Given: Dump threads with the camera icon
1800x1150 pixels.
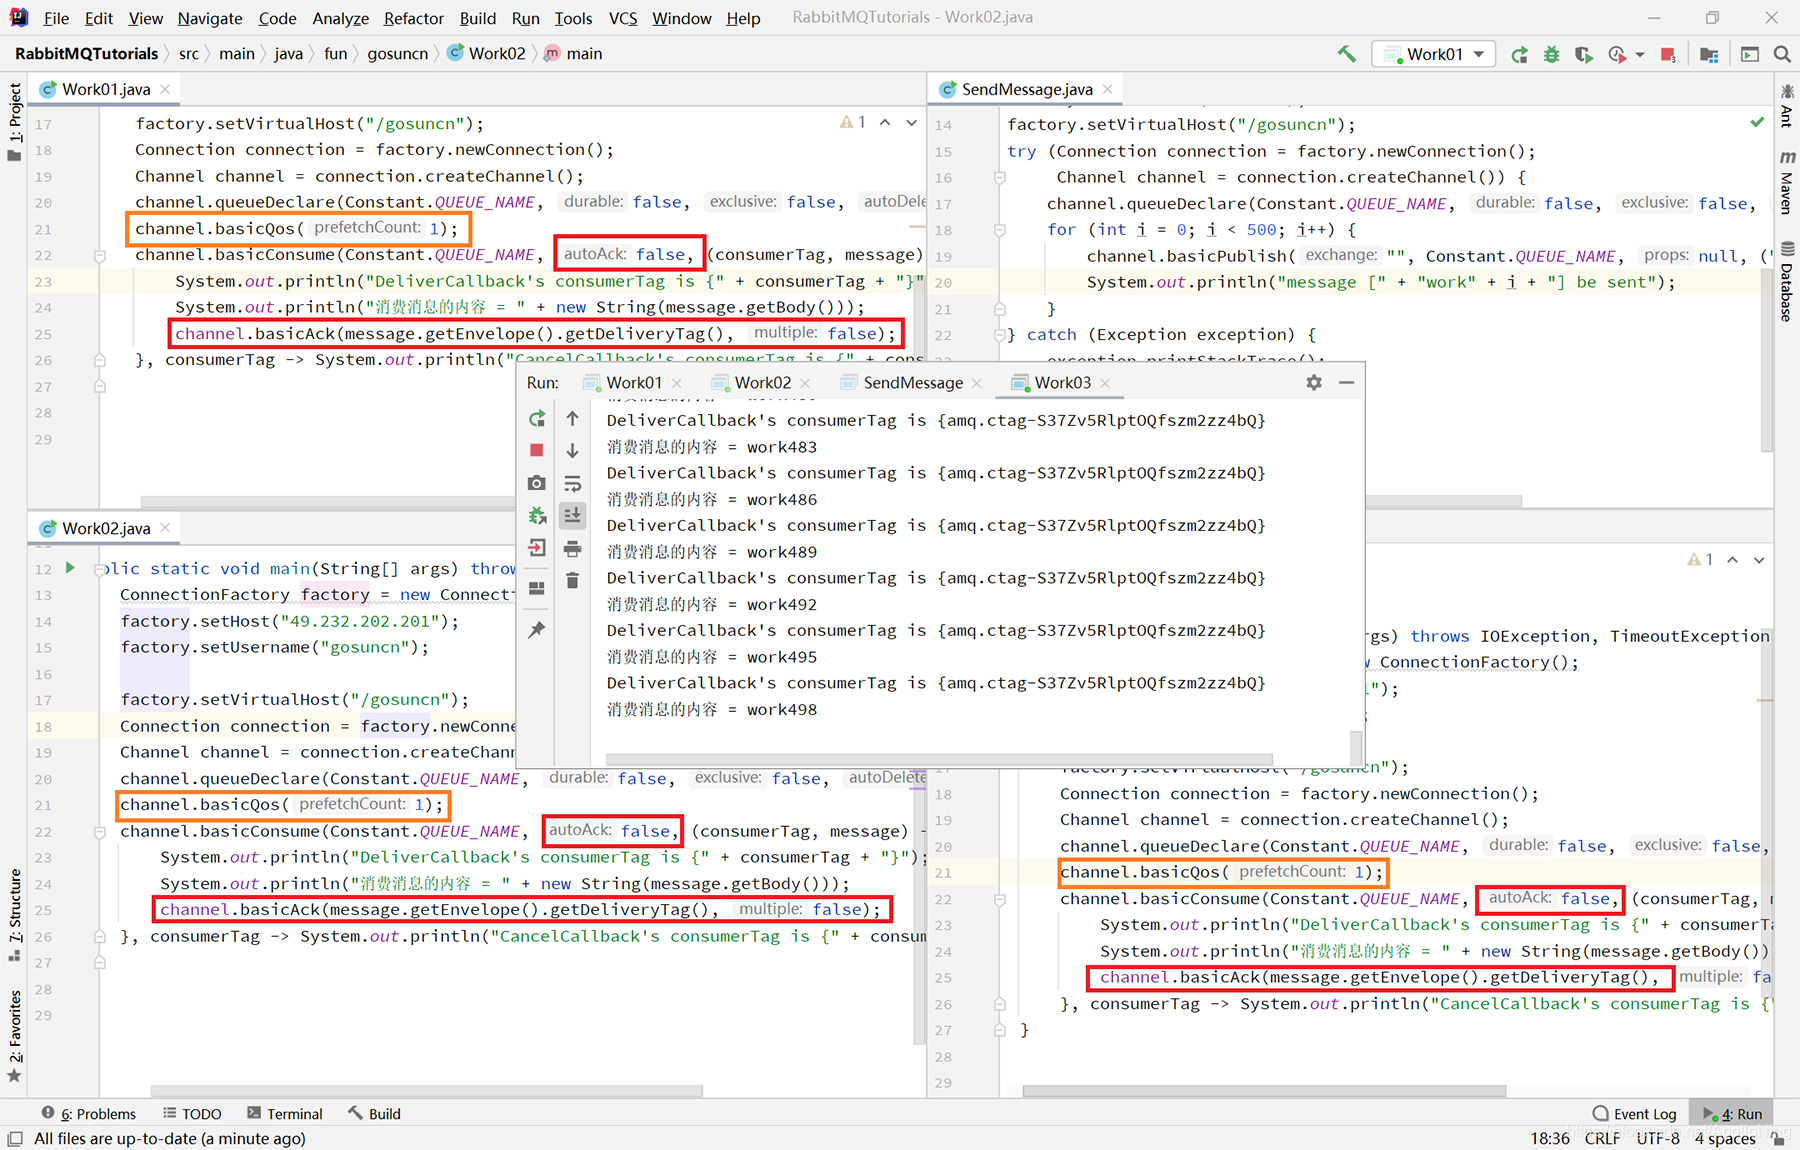Looking at the screenshot, I should click(x=537, y=483).
